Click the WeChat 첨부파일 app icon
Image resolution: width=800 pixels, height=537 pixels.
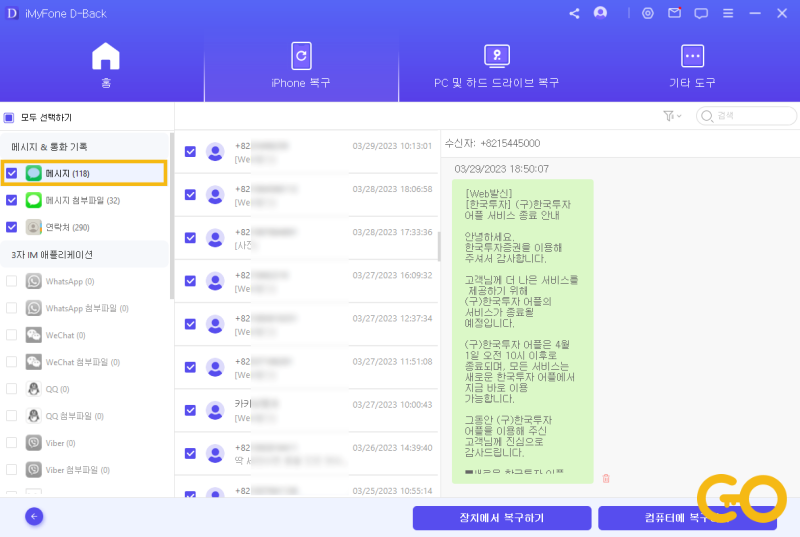[34, 362]
